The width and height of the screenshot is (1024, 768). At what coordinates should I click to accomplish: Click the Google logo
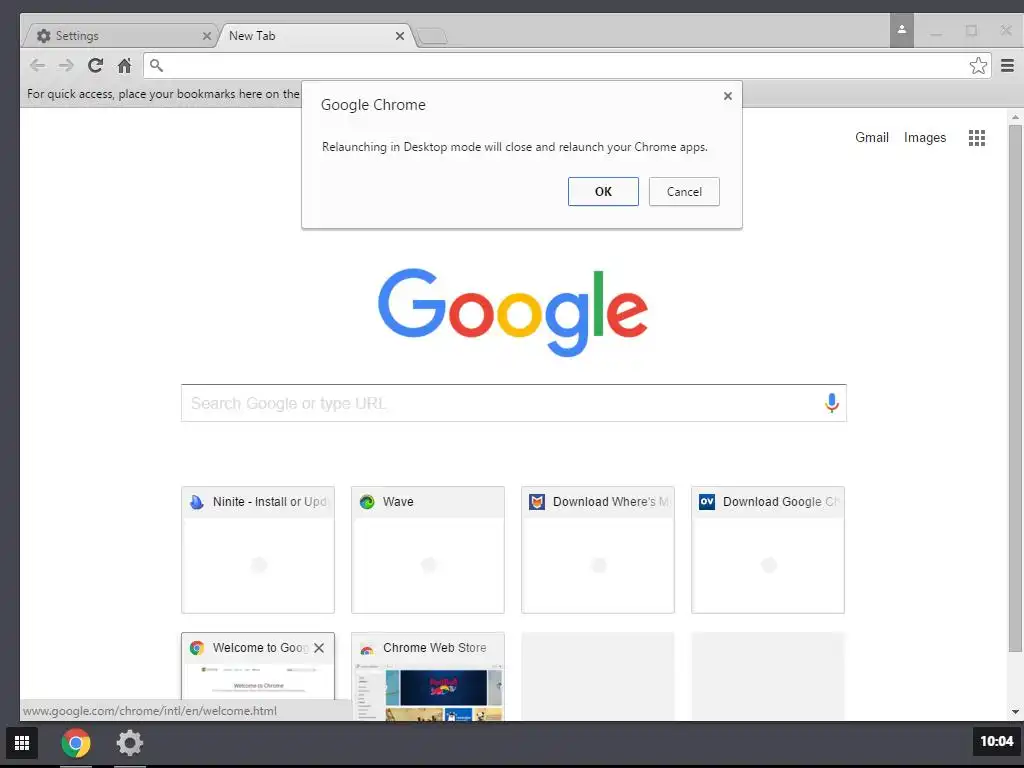pos(513,312)
